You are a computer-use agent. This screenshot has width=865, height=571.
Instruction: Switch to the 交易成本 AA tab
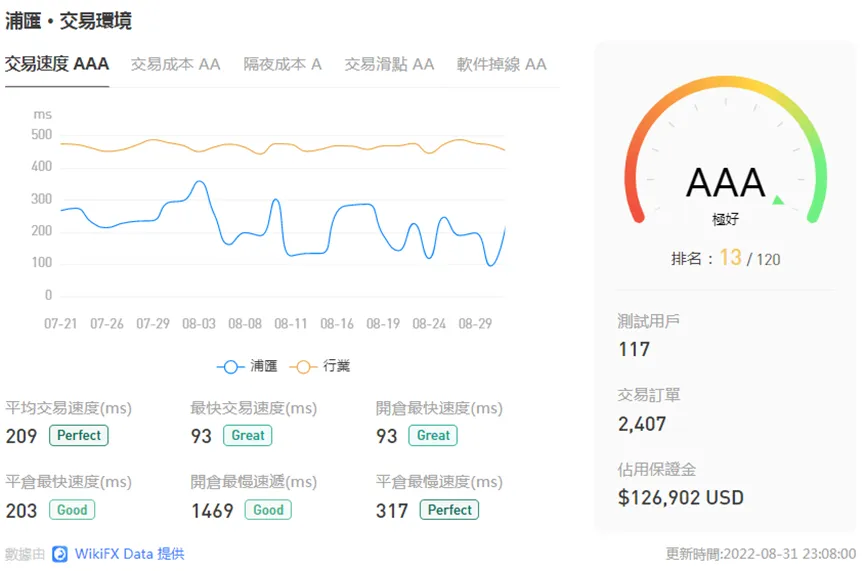[x=175, y=65]
